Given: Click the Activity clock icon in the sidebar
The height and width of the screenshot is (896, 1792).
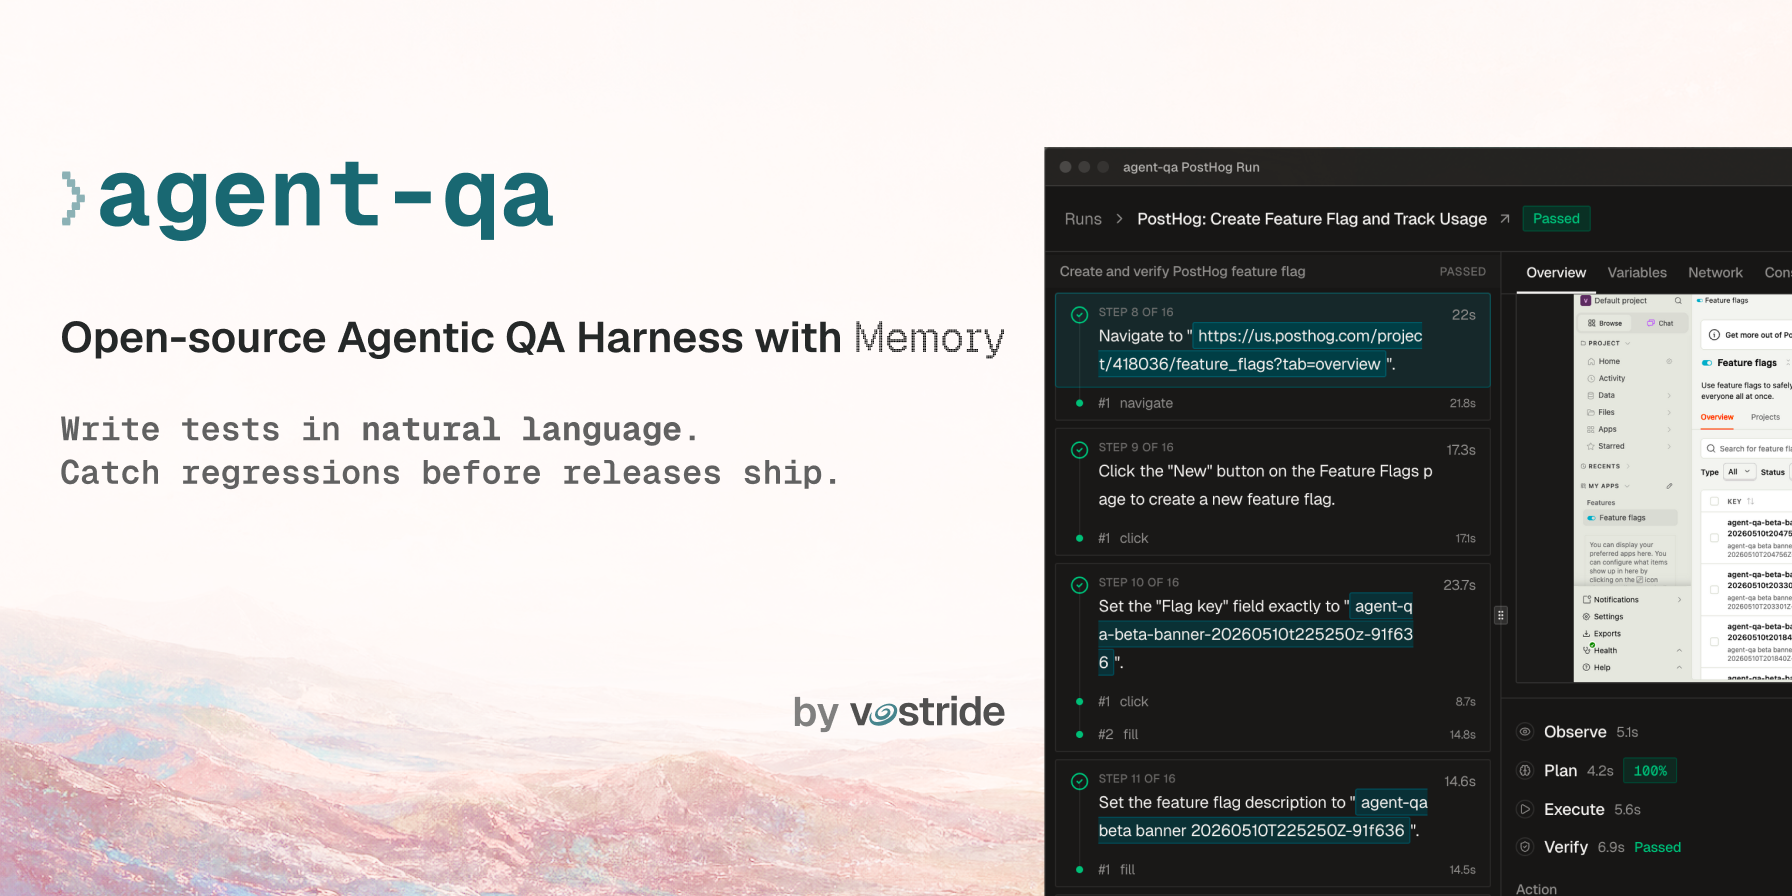Looking at the screenshot, I should [x=1591, y=378].
